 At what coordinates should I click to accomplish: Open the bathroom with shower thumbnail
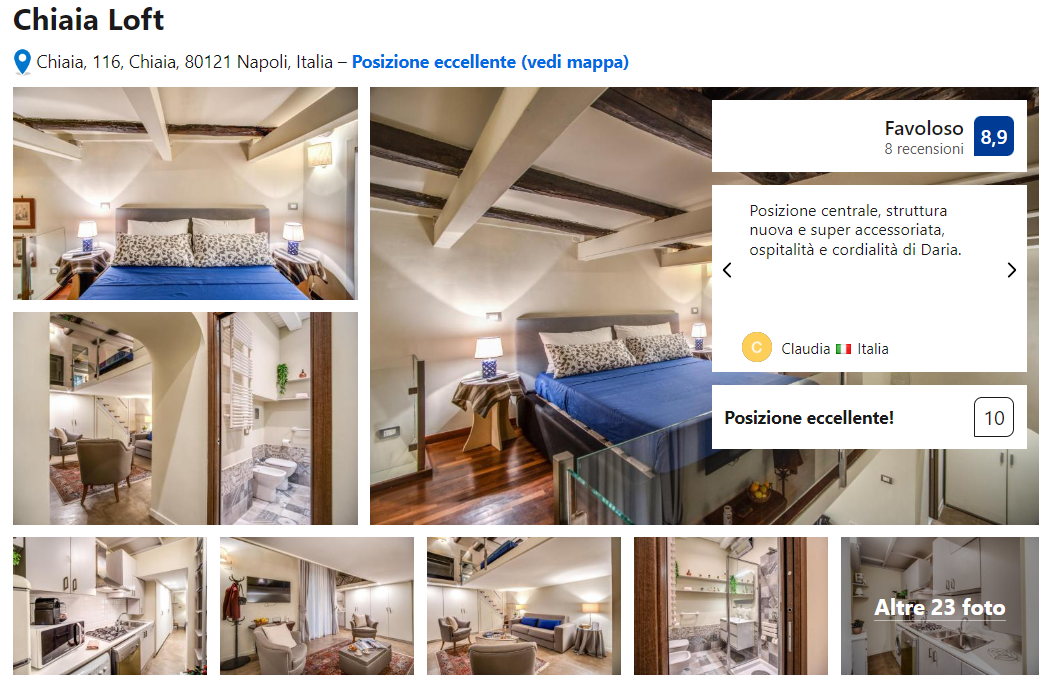731,606
